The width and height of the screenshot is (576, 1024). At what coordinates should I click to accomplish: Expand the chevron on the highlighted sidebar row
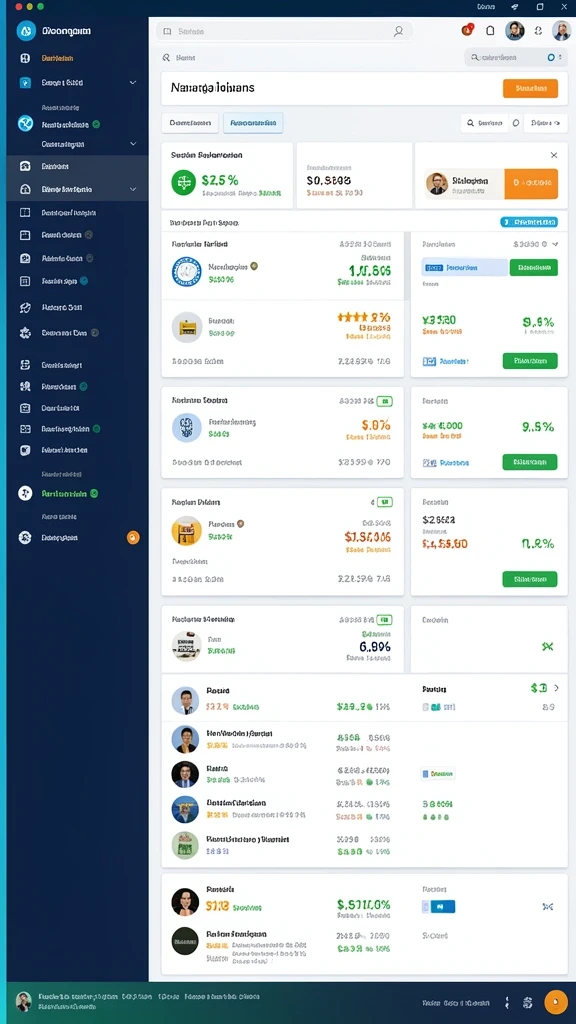click(x=133, y=189)
